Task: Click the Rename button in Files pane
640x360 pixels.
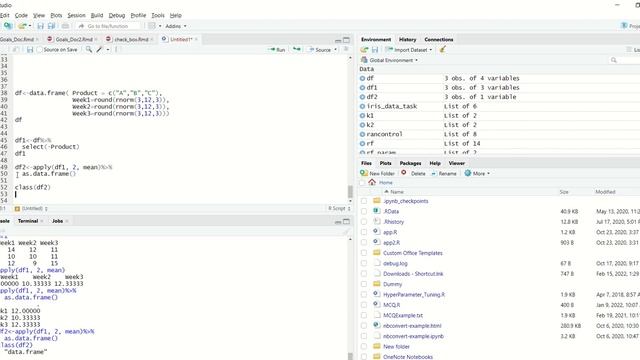Action: [444, 173]
